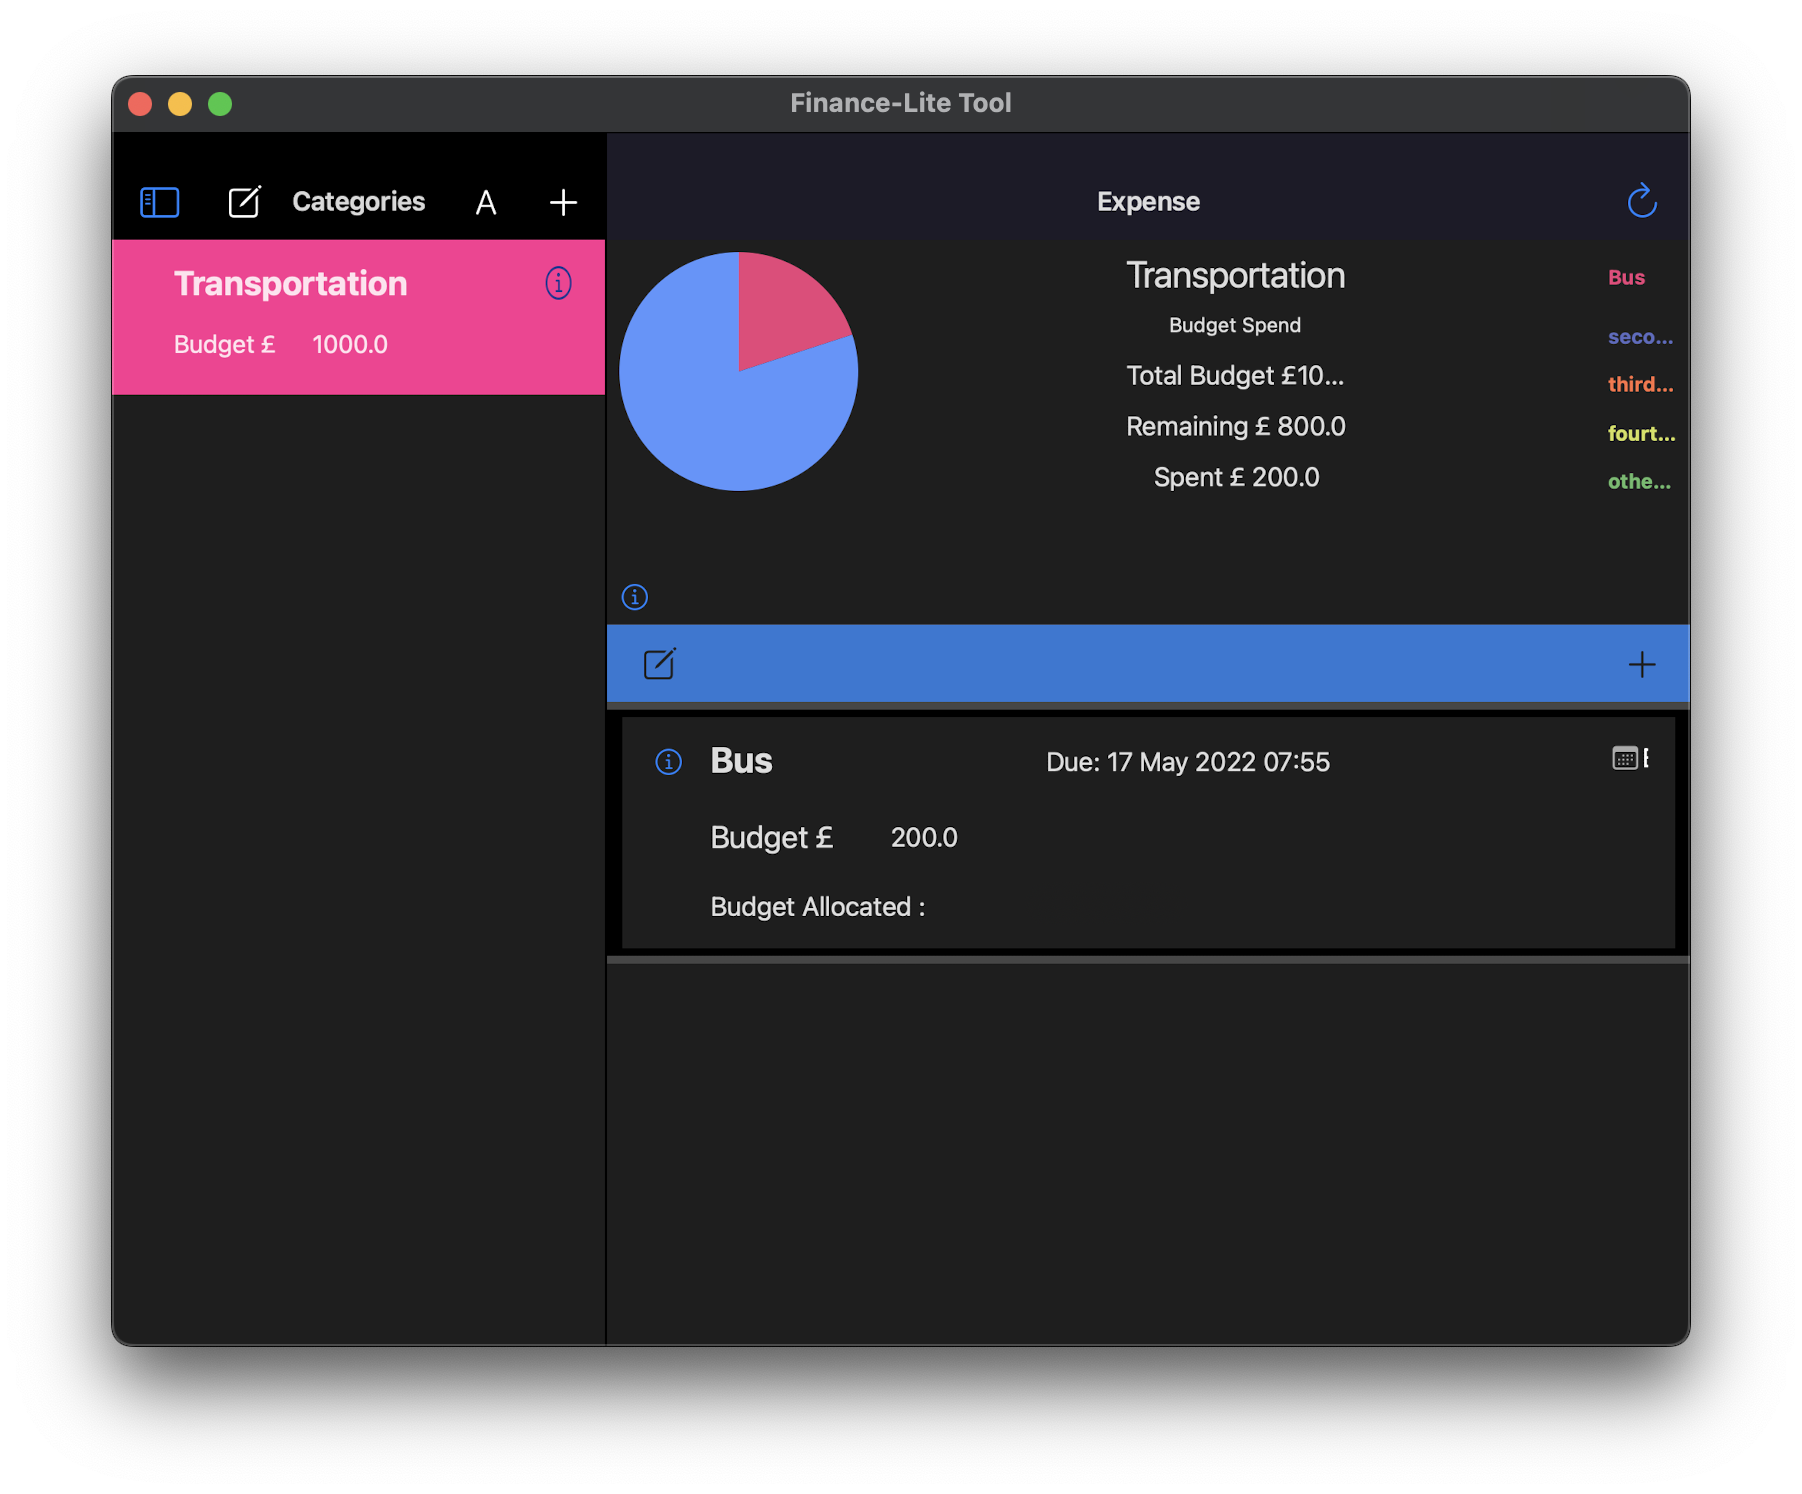Click 'Total Budget £10...' text
This screenshot has width=1802, height=1494.
click(x=1235, y=376)
